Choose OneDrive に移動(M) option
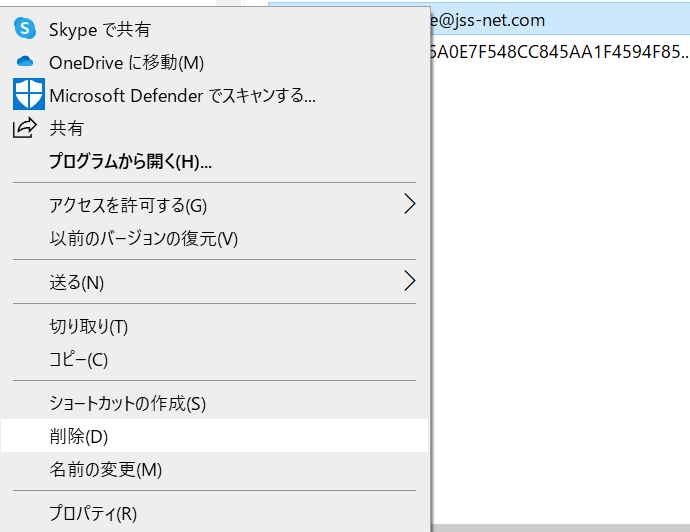 click(x=214, y=62)
